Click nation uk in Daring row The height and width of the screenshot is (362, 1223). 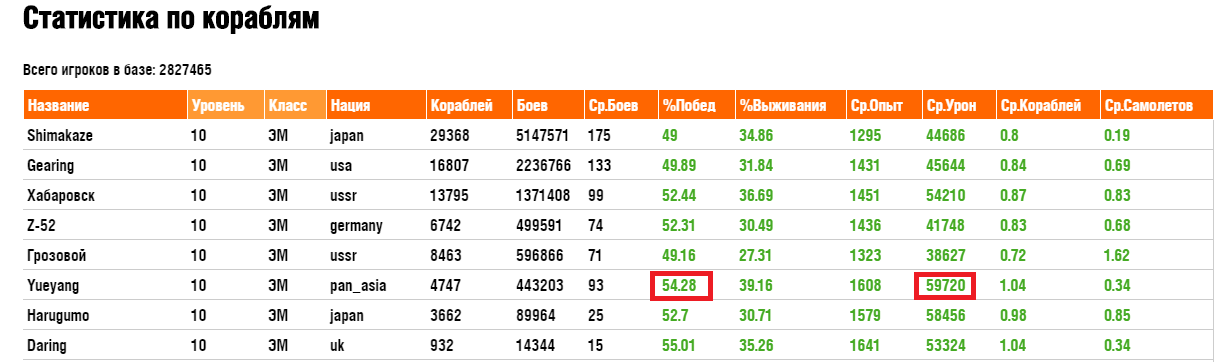tap(338, 346)
